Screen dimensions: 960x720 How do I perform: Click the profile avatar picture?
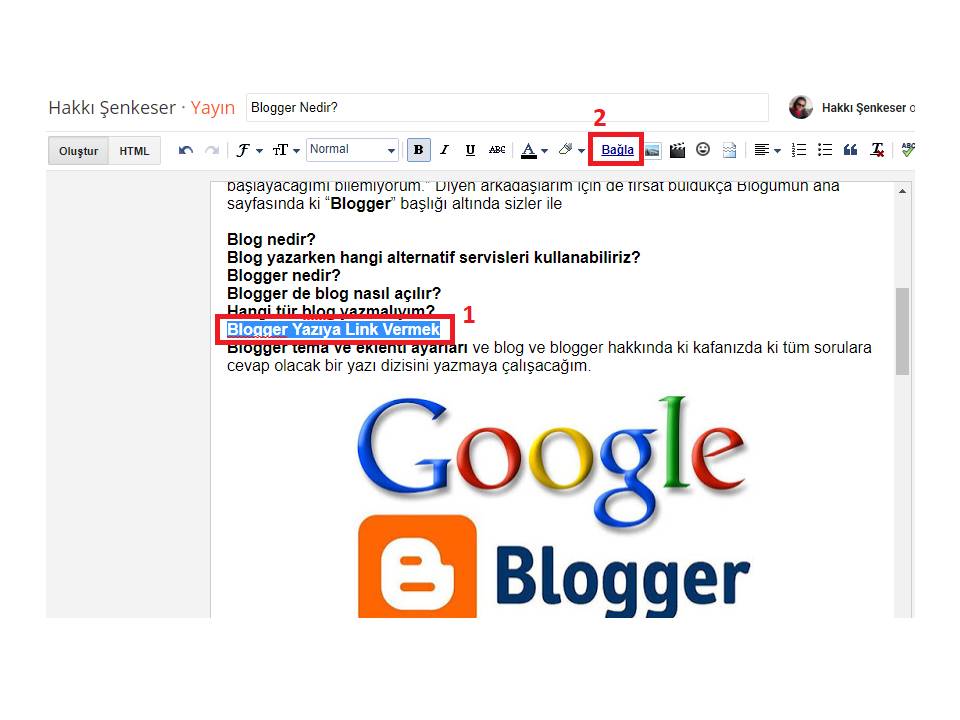tap(801, 108)
